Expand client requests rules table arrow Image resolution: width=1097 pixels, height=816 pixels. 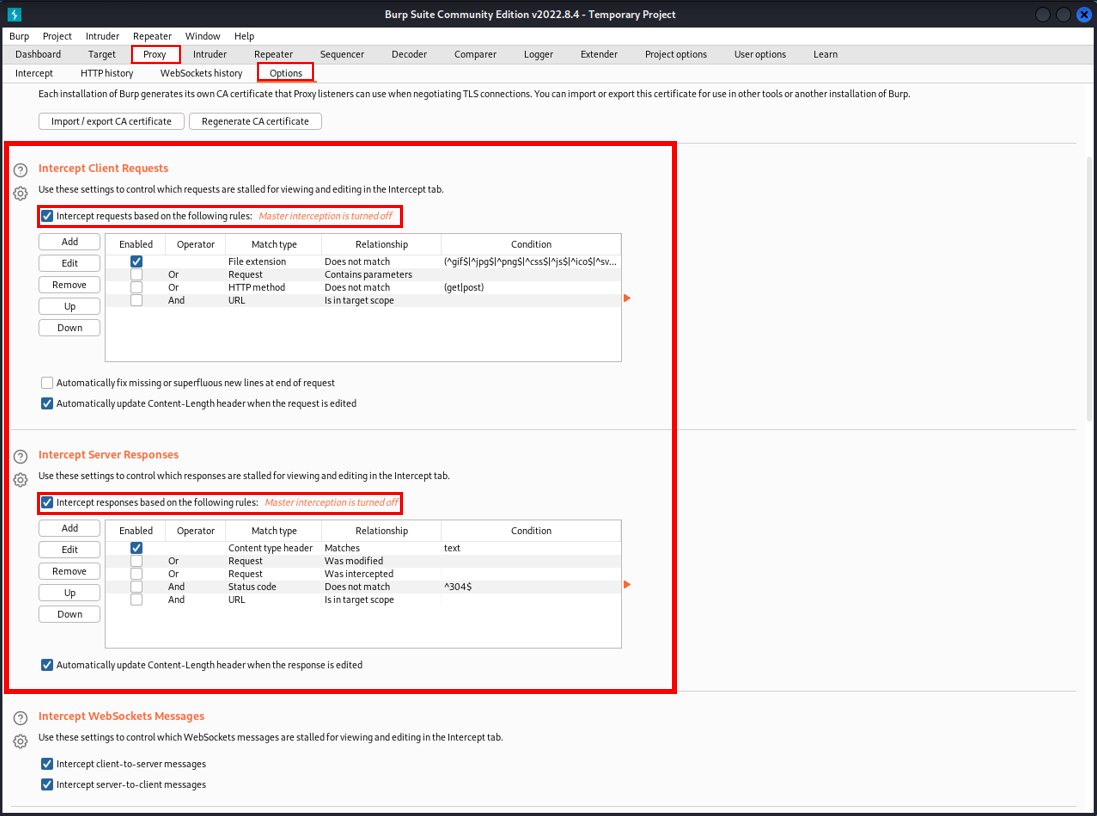pos(627,298)
